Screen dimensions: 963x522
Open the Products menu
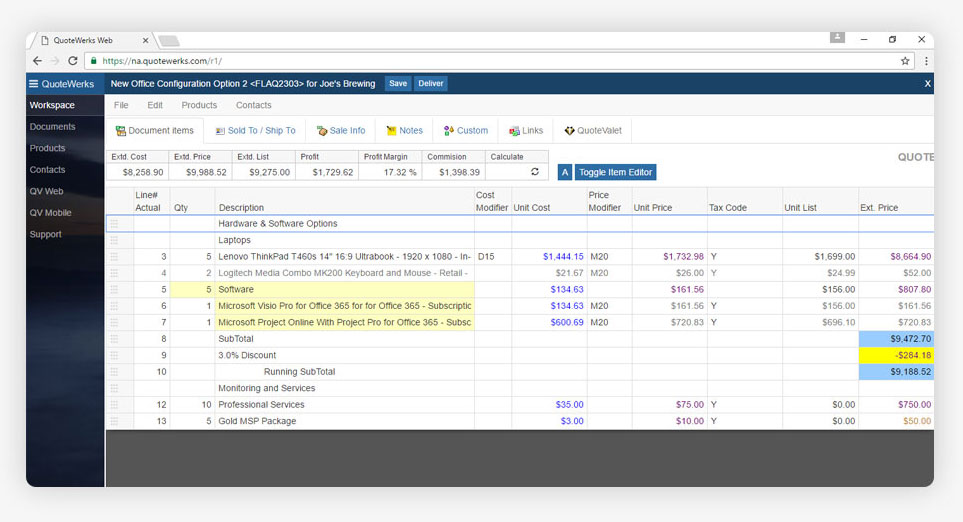tap(199, 105)
